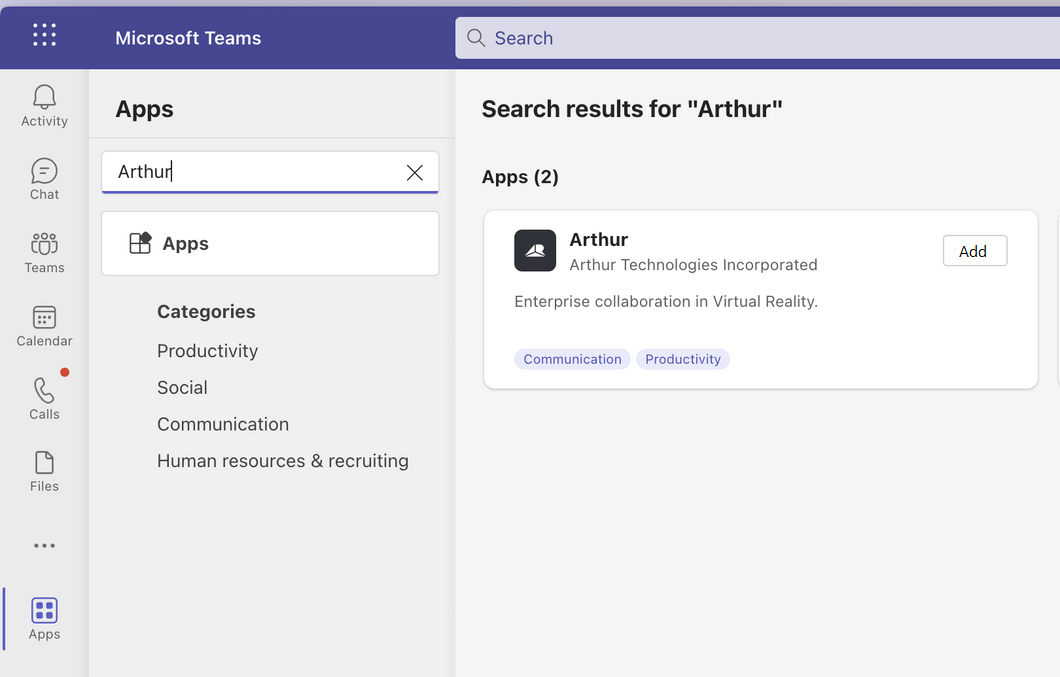The width and height of the screenshot is (1060, 677).
Task: Open the Communication category
Action: (x=223, y=424)
